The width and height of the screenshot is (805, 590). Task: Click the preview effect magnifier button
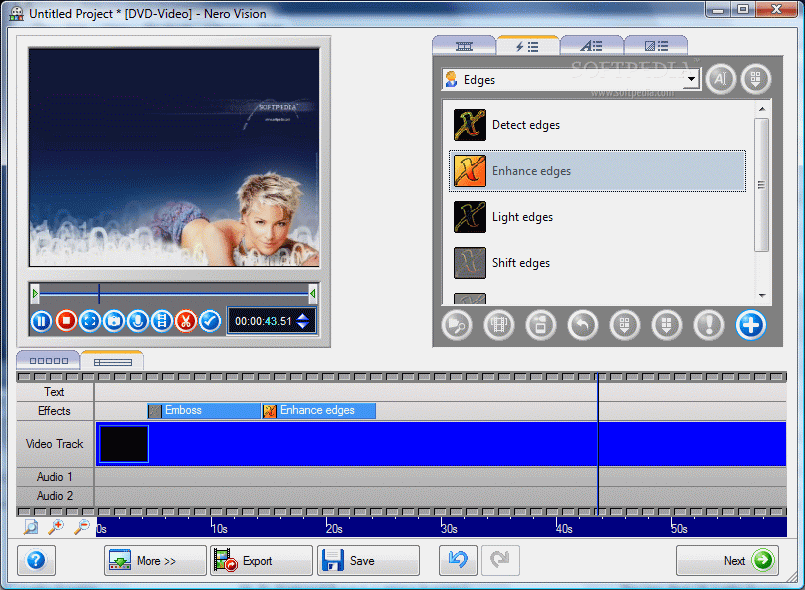(456, 325)
